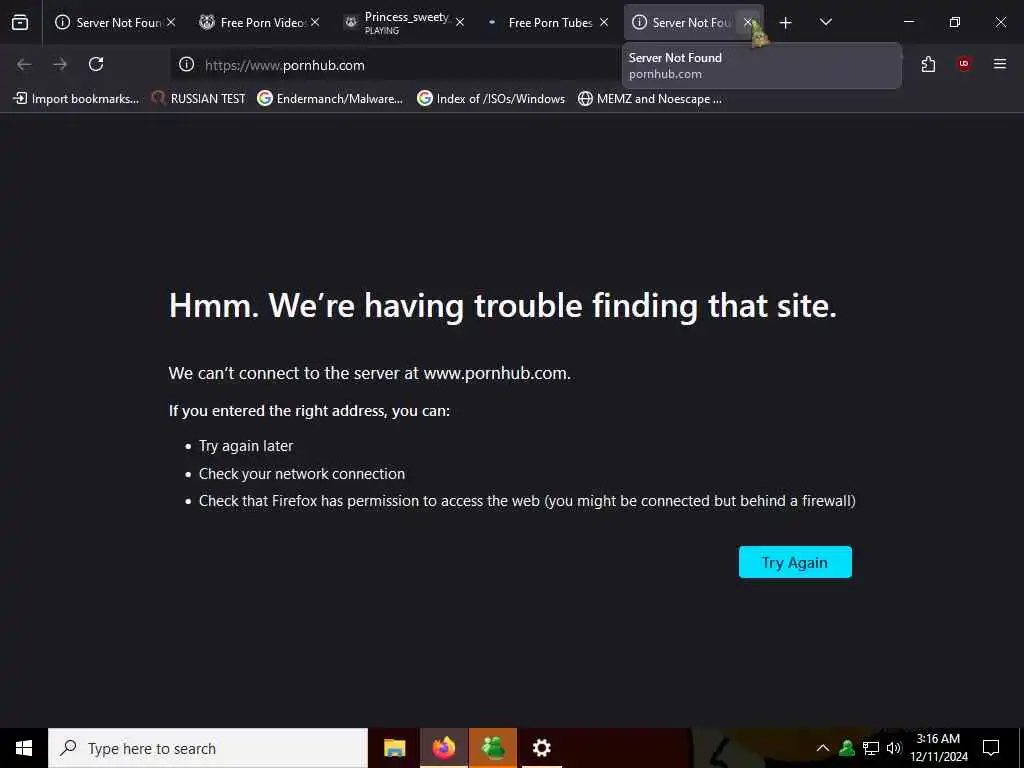Screen dimensions: 1024x768
Task: Open the MEMZ and Noescape bookmark
Action: click(x=650, y=99)
